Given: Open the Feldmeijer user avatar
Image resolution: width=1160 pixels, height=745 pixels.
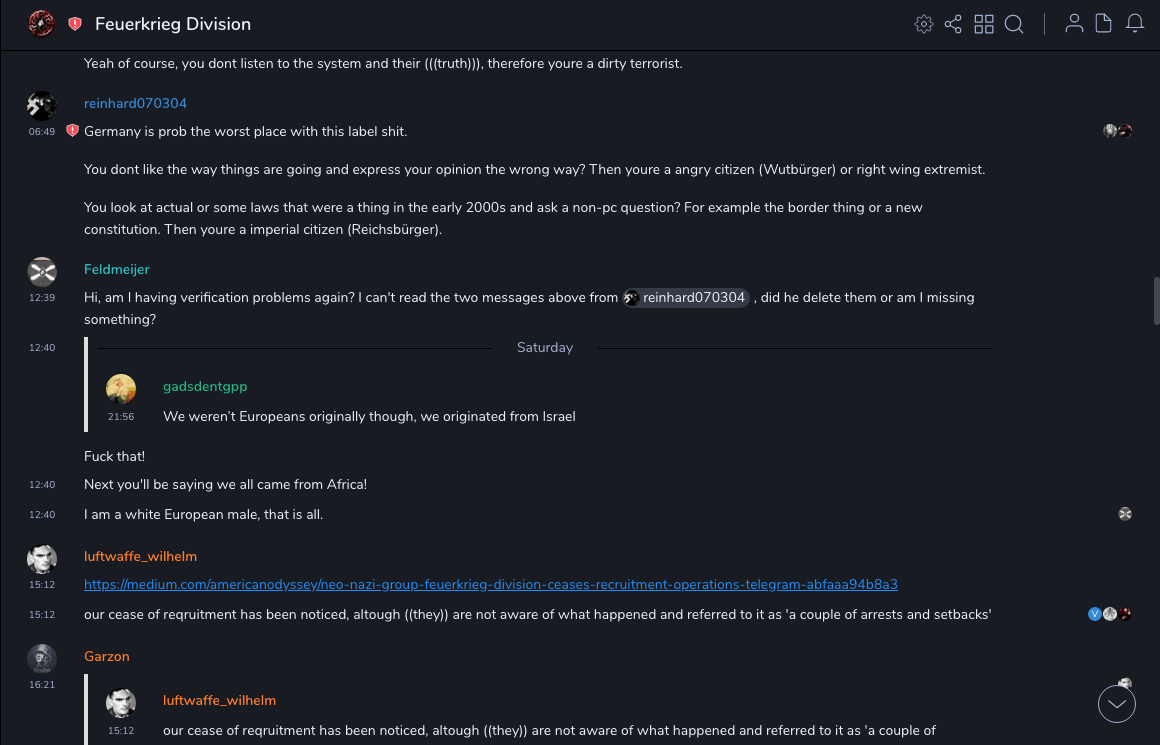Looking at the screenshot, I should pos(41,271).
